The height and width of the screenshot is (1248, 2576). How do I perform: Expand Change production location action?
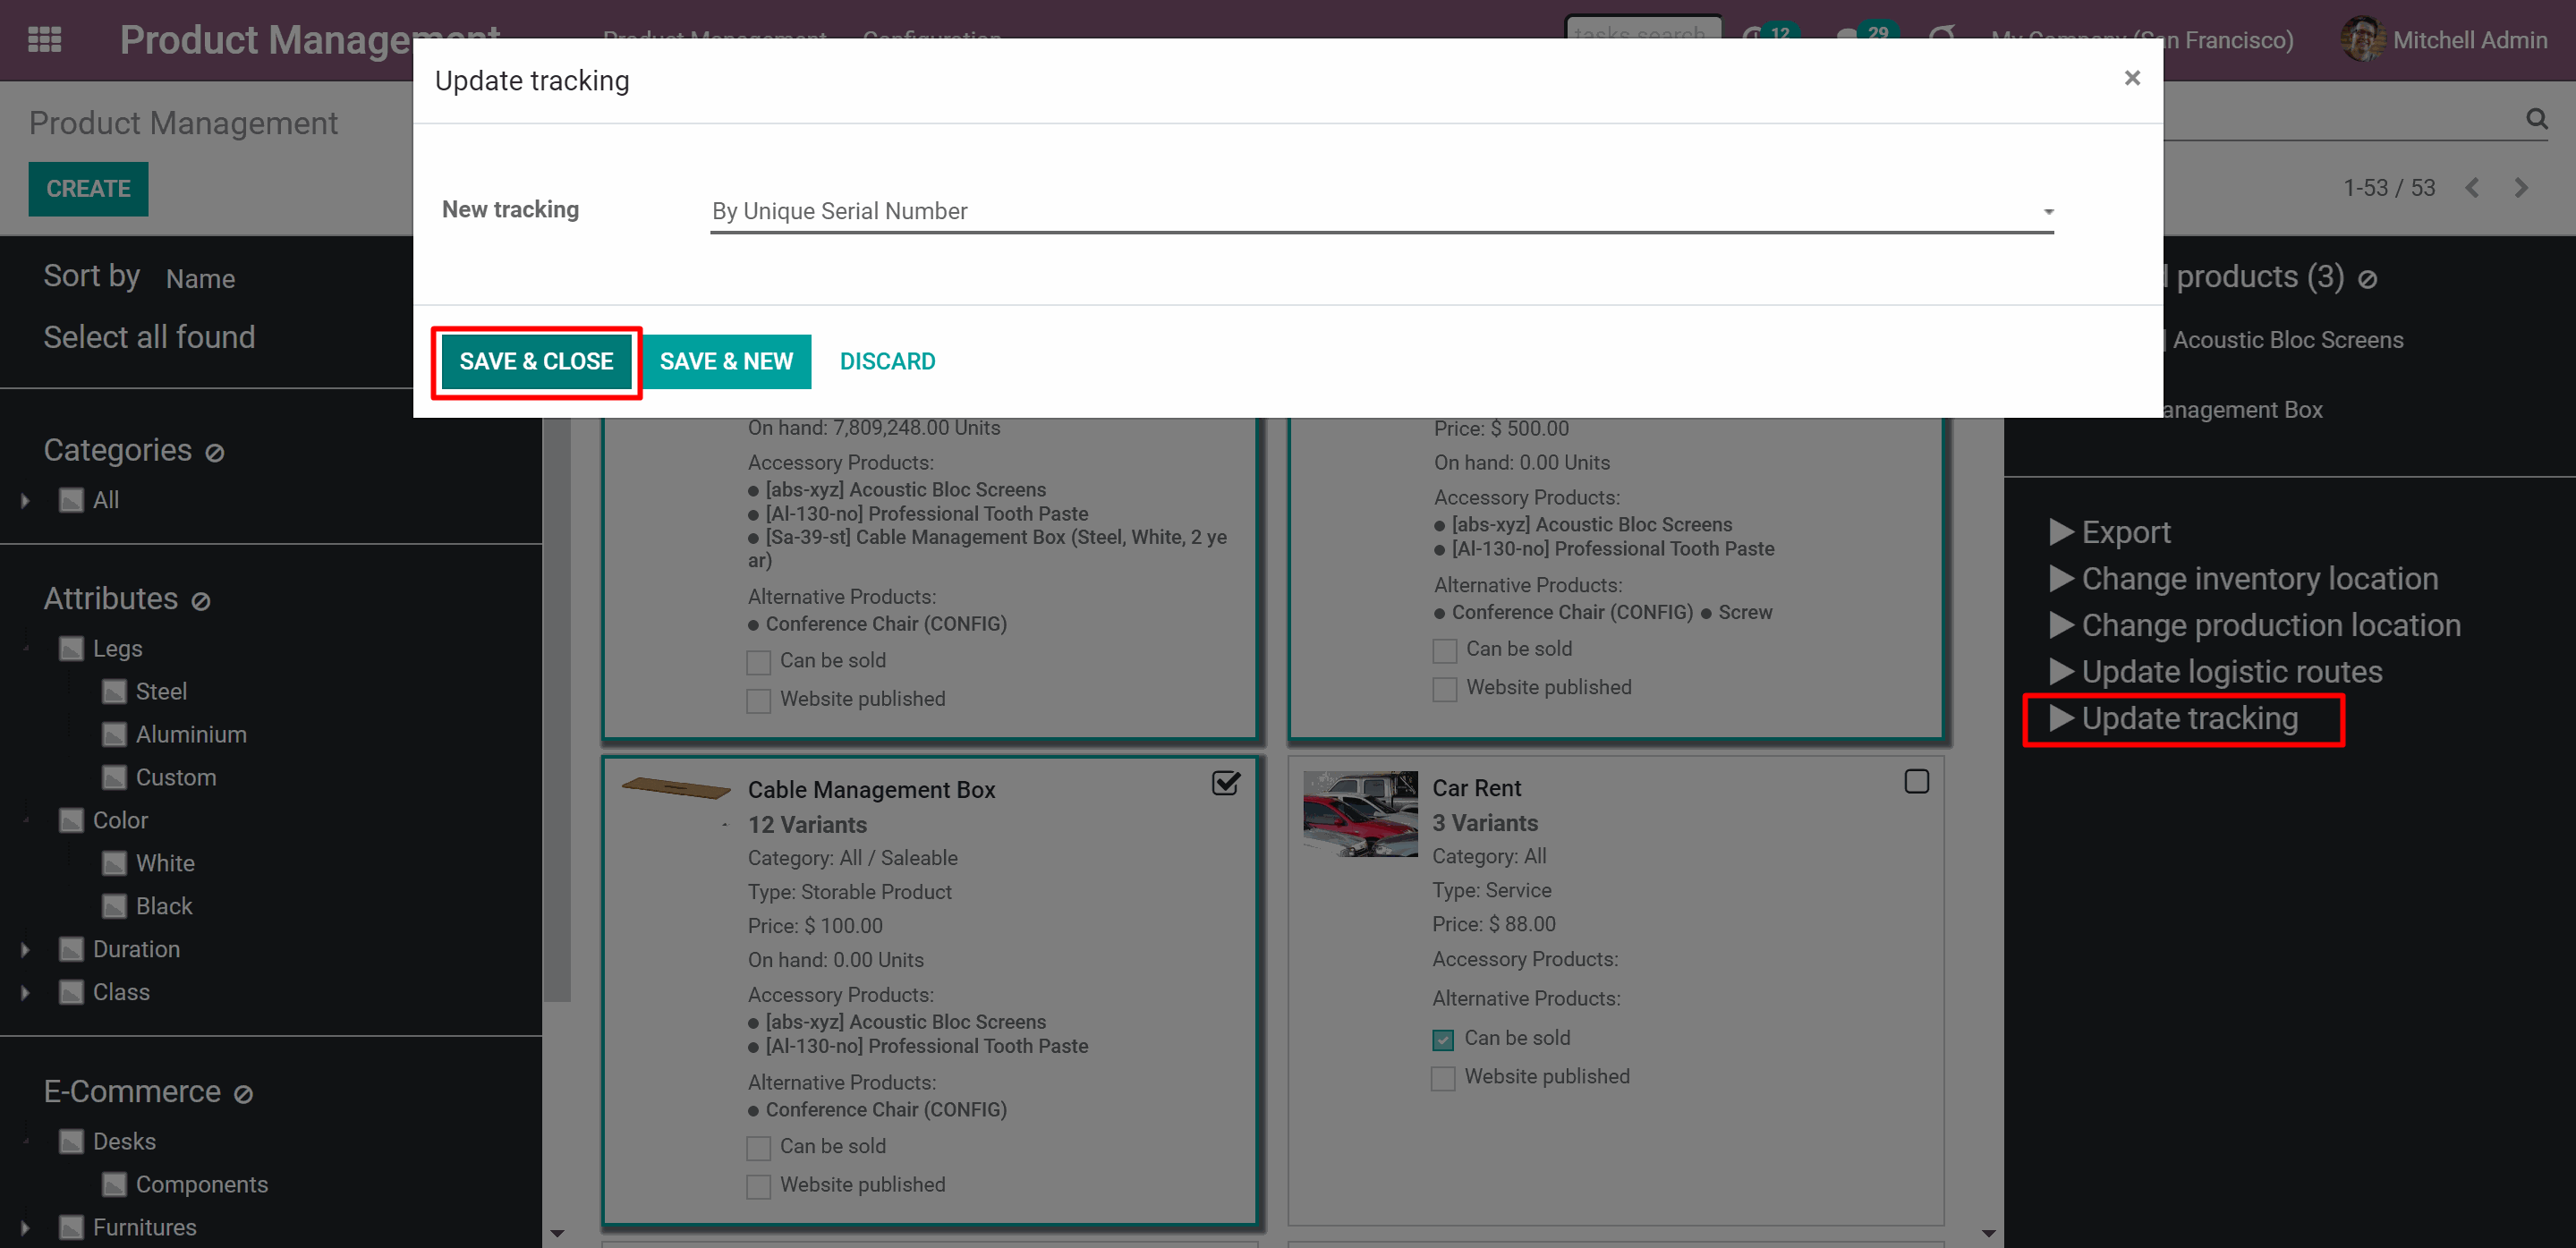(x=2255, y=626)
